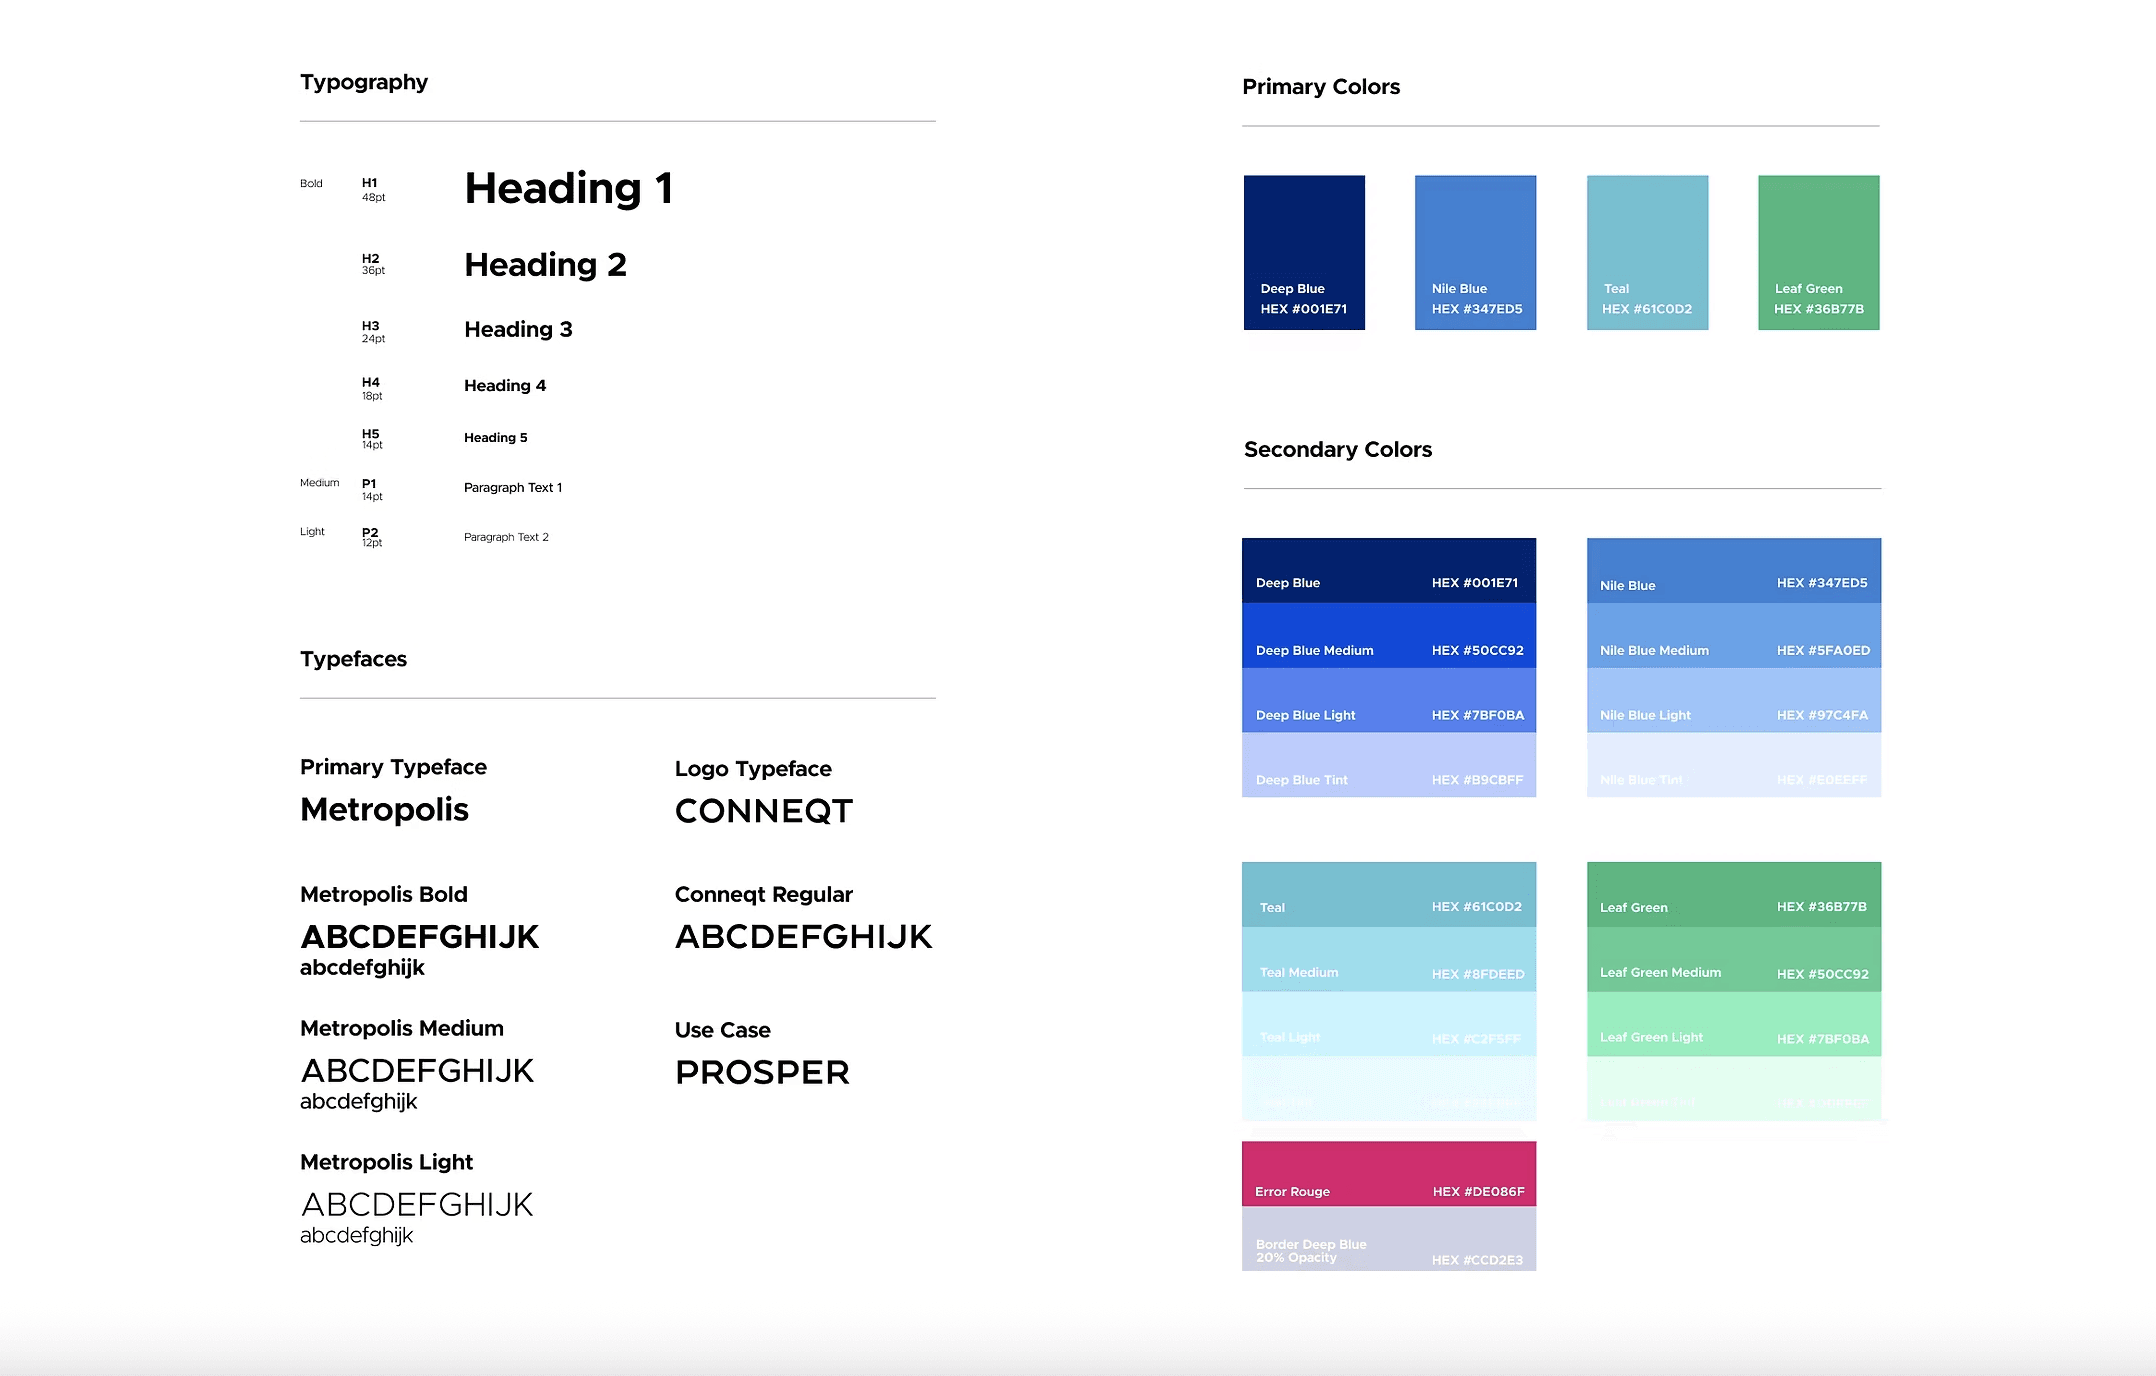
Task: Click the Heading 1 sample text
Action: click(568, 188)
